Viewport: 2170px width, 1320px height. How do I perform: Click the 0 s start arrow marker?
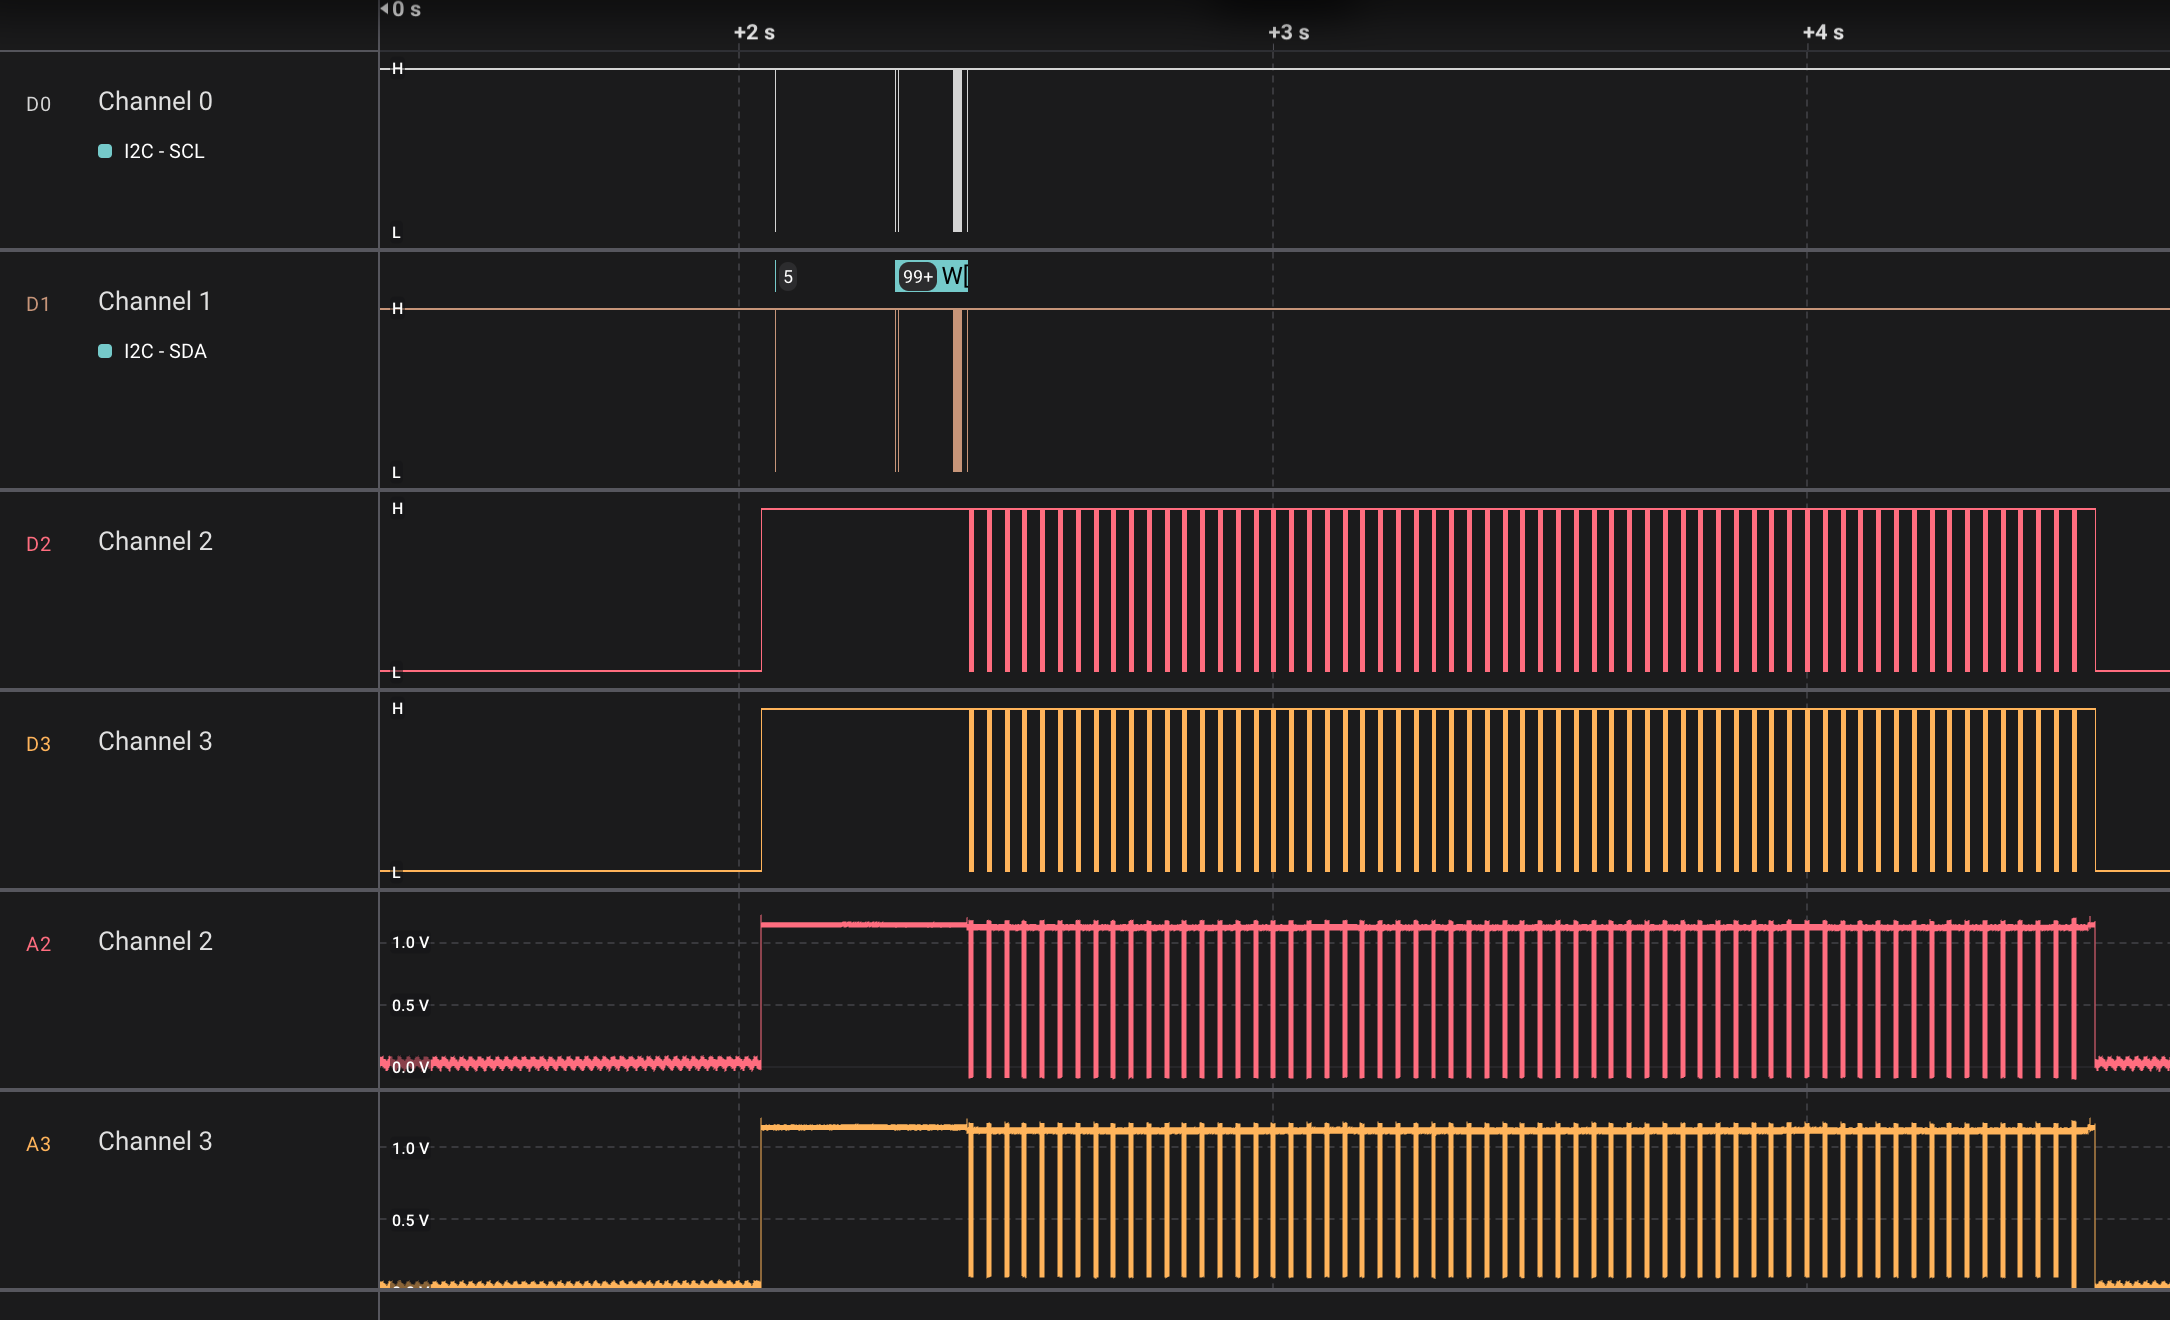click(x=385, y=9)
